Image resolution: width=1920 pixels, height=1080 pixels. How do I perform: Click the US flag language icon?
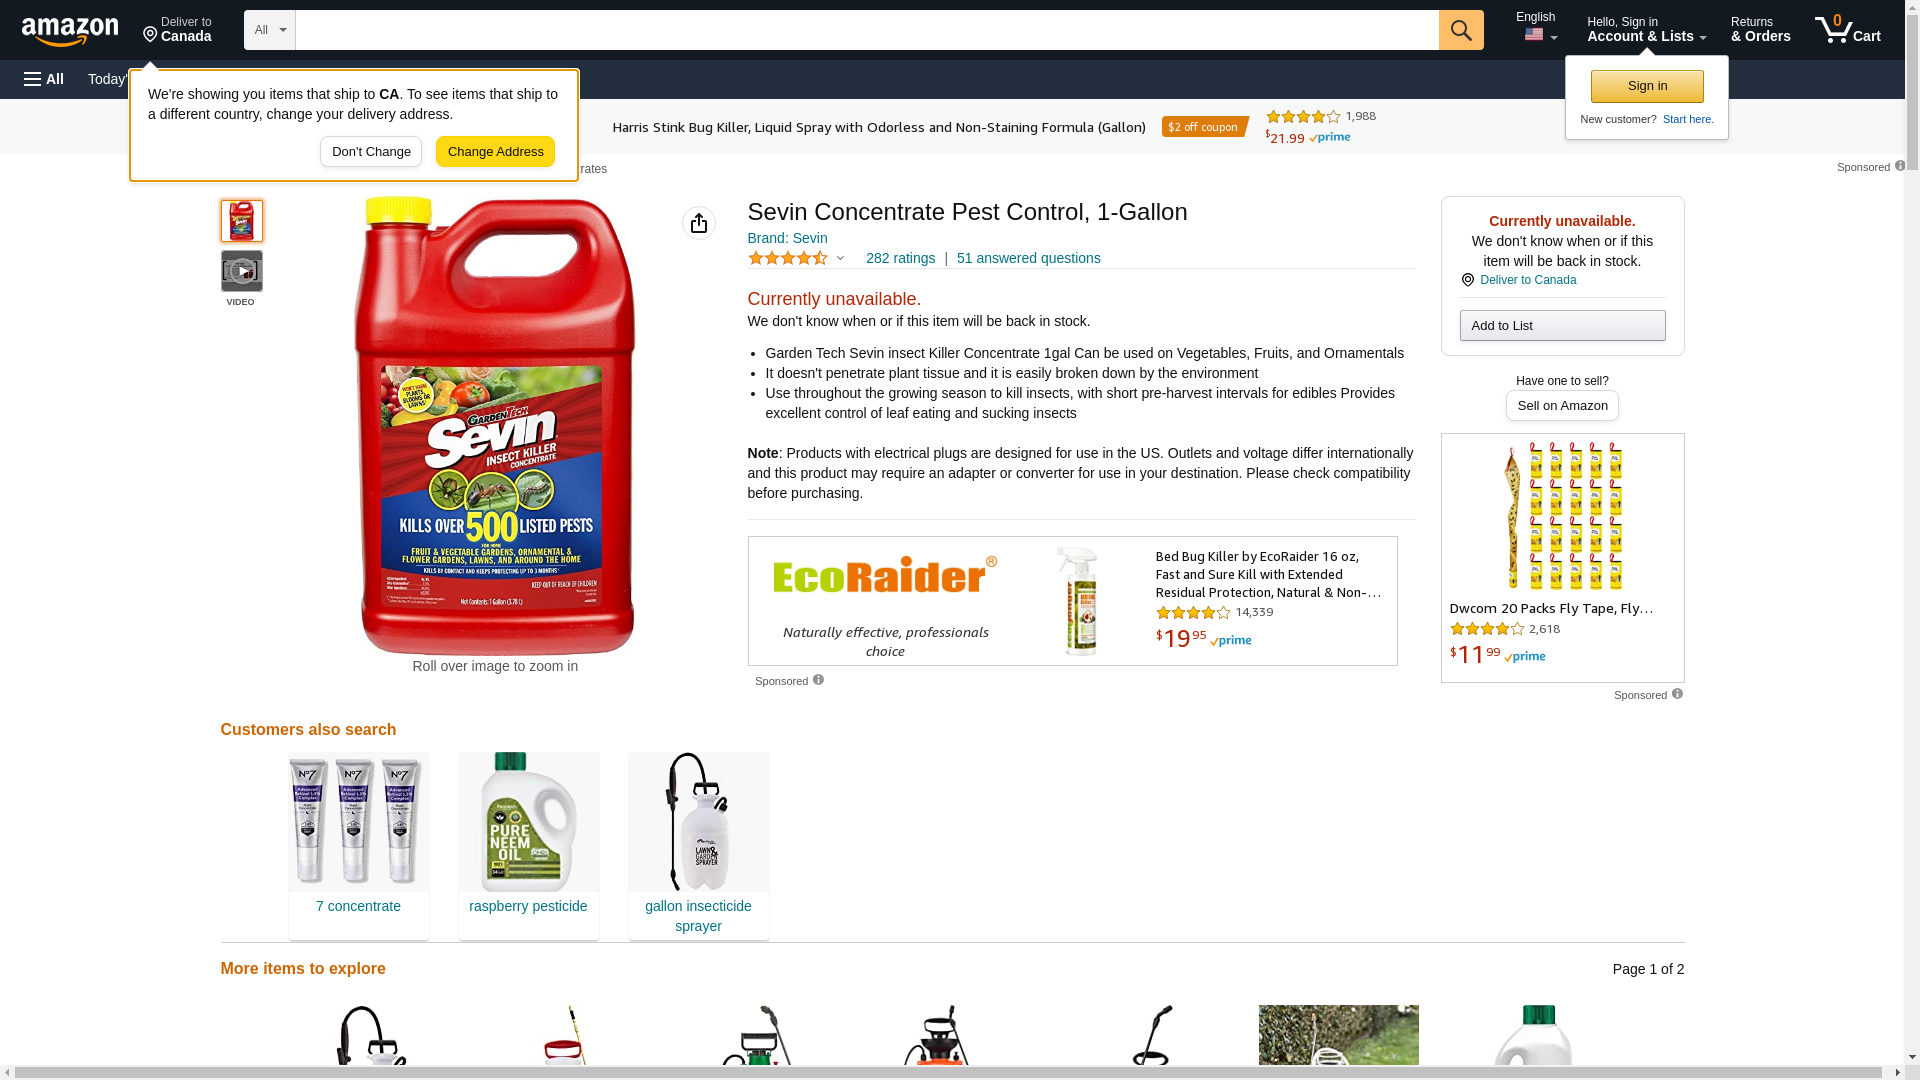1534,35
